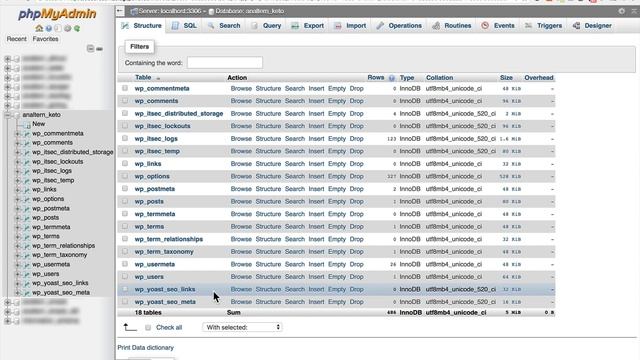
Task: Open navigation panel settings gear icon
Action: 67,29
